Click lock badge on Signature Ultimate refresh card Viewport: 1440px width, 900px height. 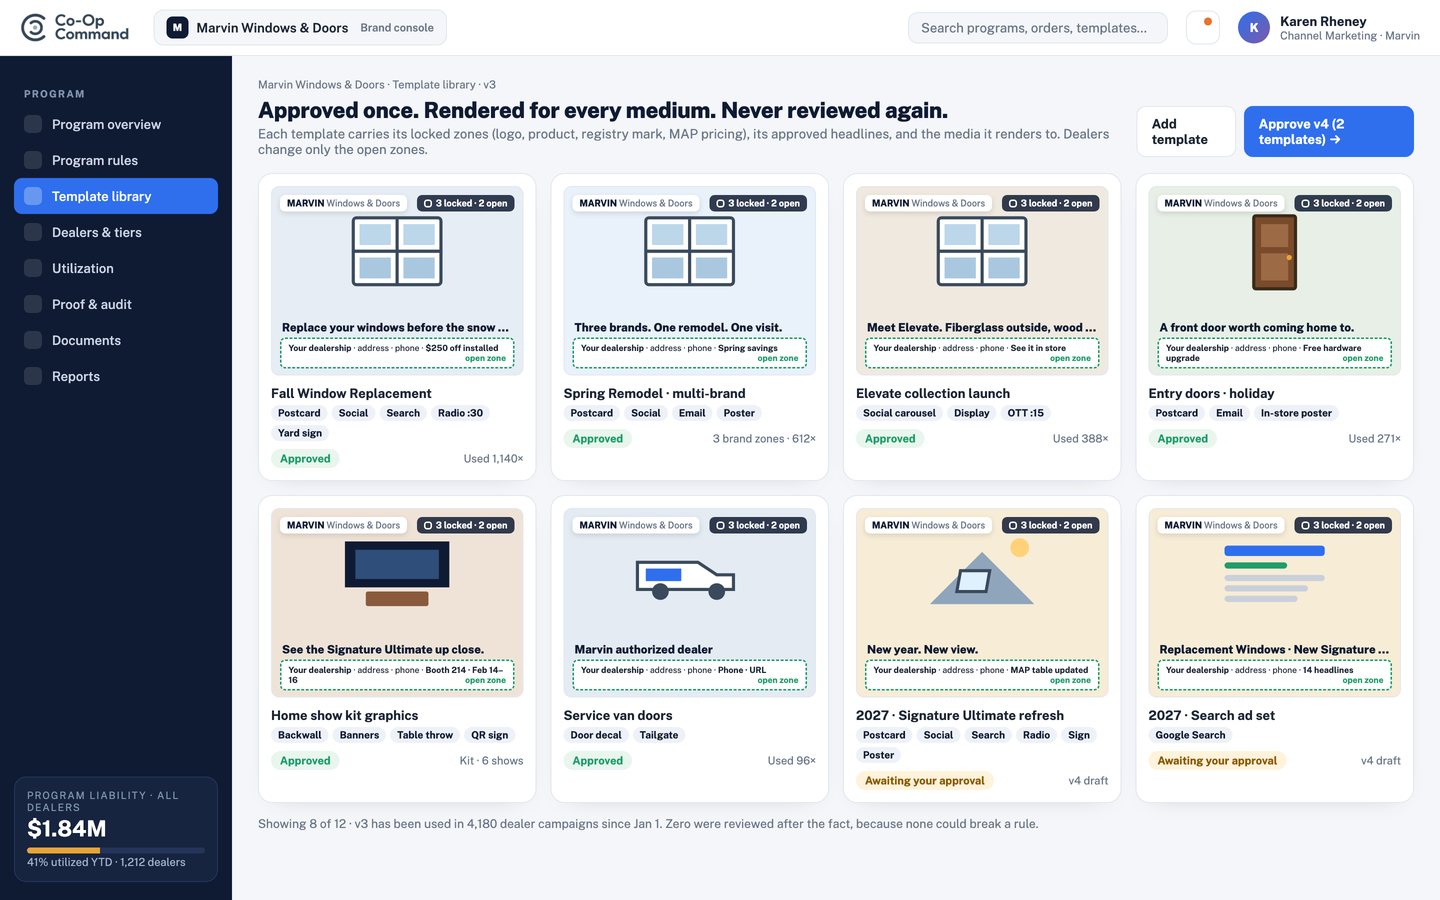[1050, 525]
